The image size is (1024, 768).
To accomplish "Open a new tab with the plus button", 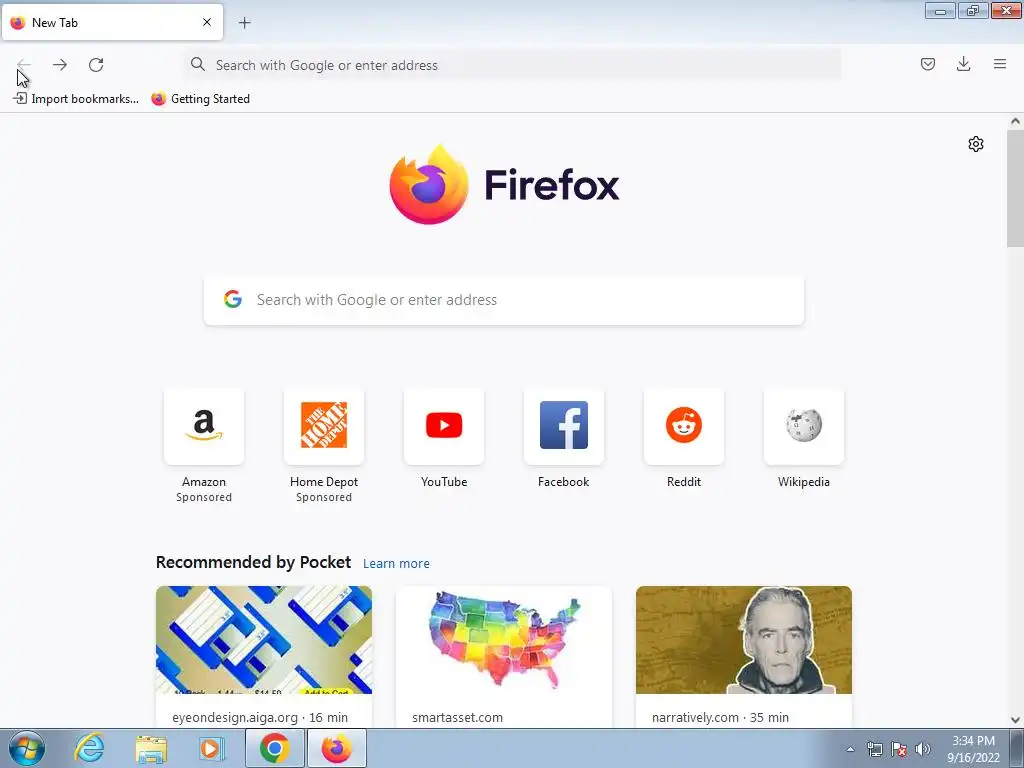I will pos(244,23).
